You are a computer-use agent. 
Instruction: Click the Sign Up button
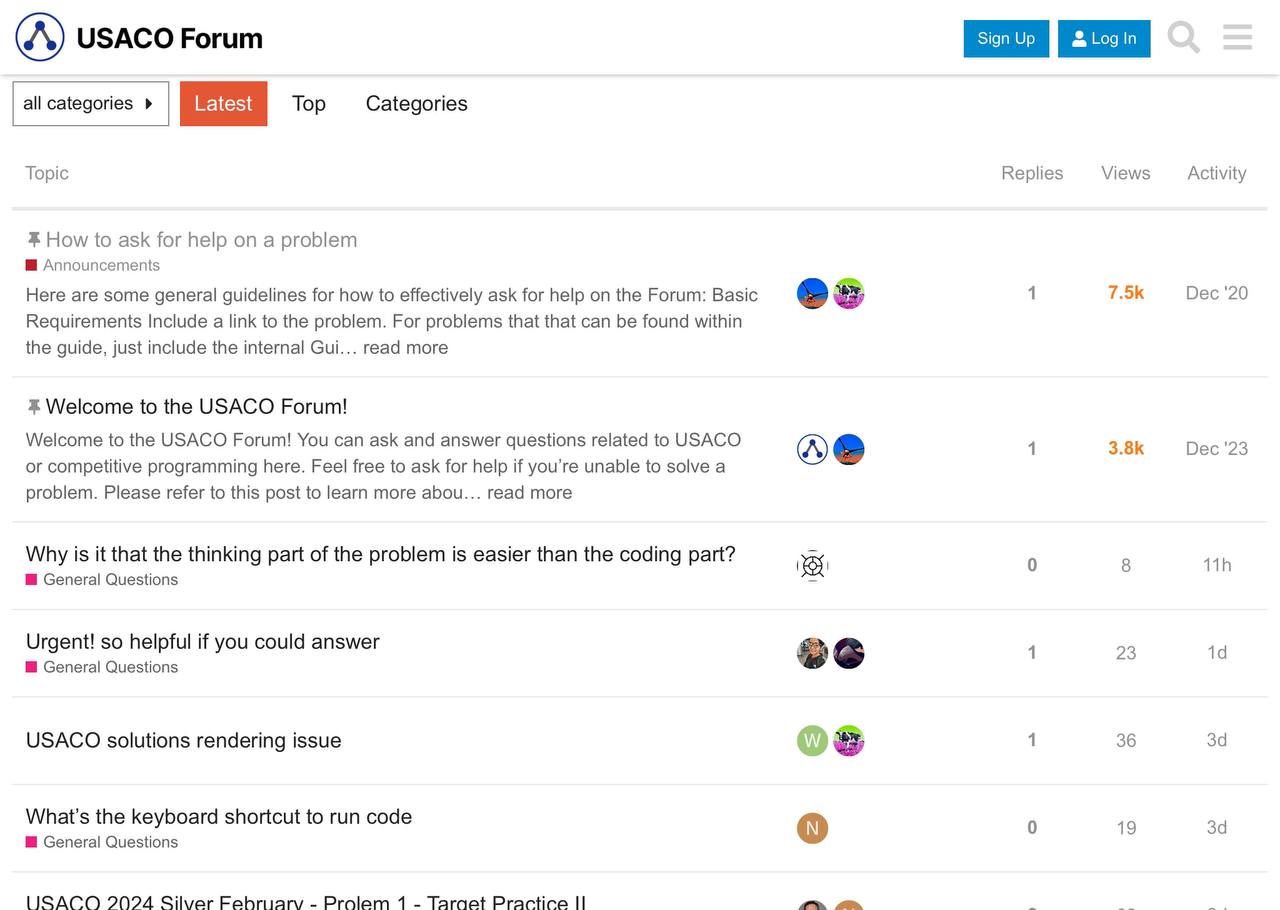coord(1006,39)
